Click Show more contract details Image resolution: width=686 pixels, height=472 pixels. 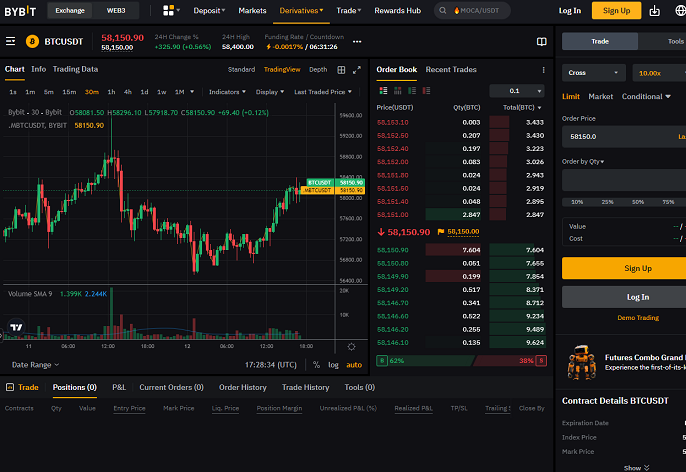coord(637,468)
